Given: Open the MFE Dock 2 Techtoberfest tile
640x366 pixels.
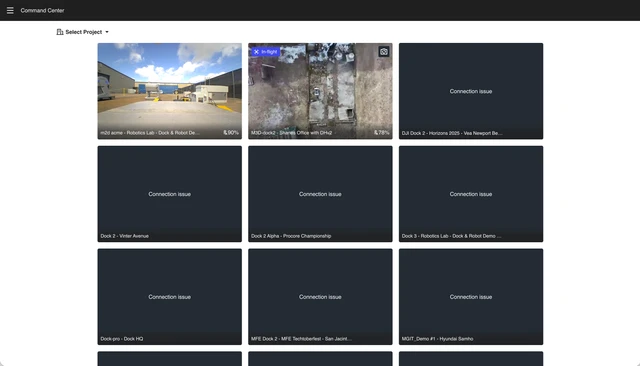Looking at the screenshot, I should tap(320, 297).
